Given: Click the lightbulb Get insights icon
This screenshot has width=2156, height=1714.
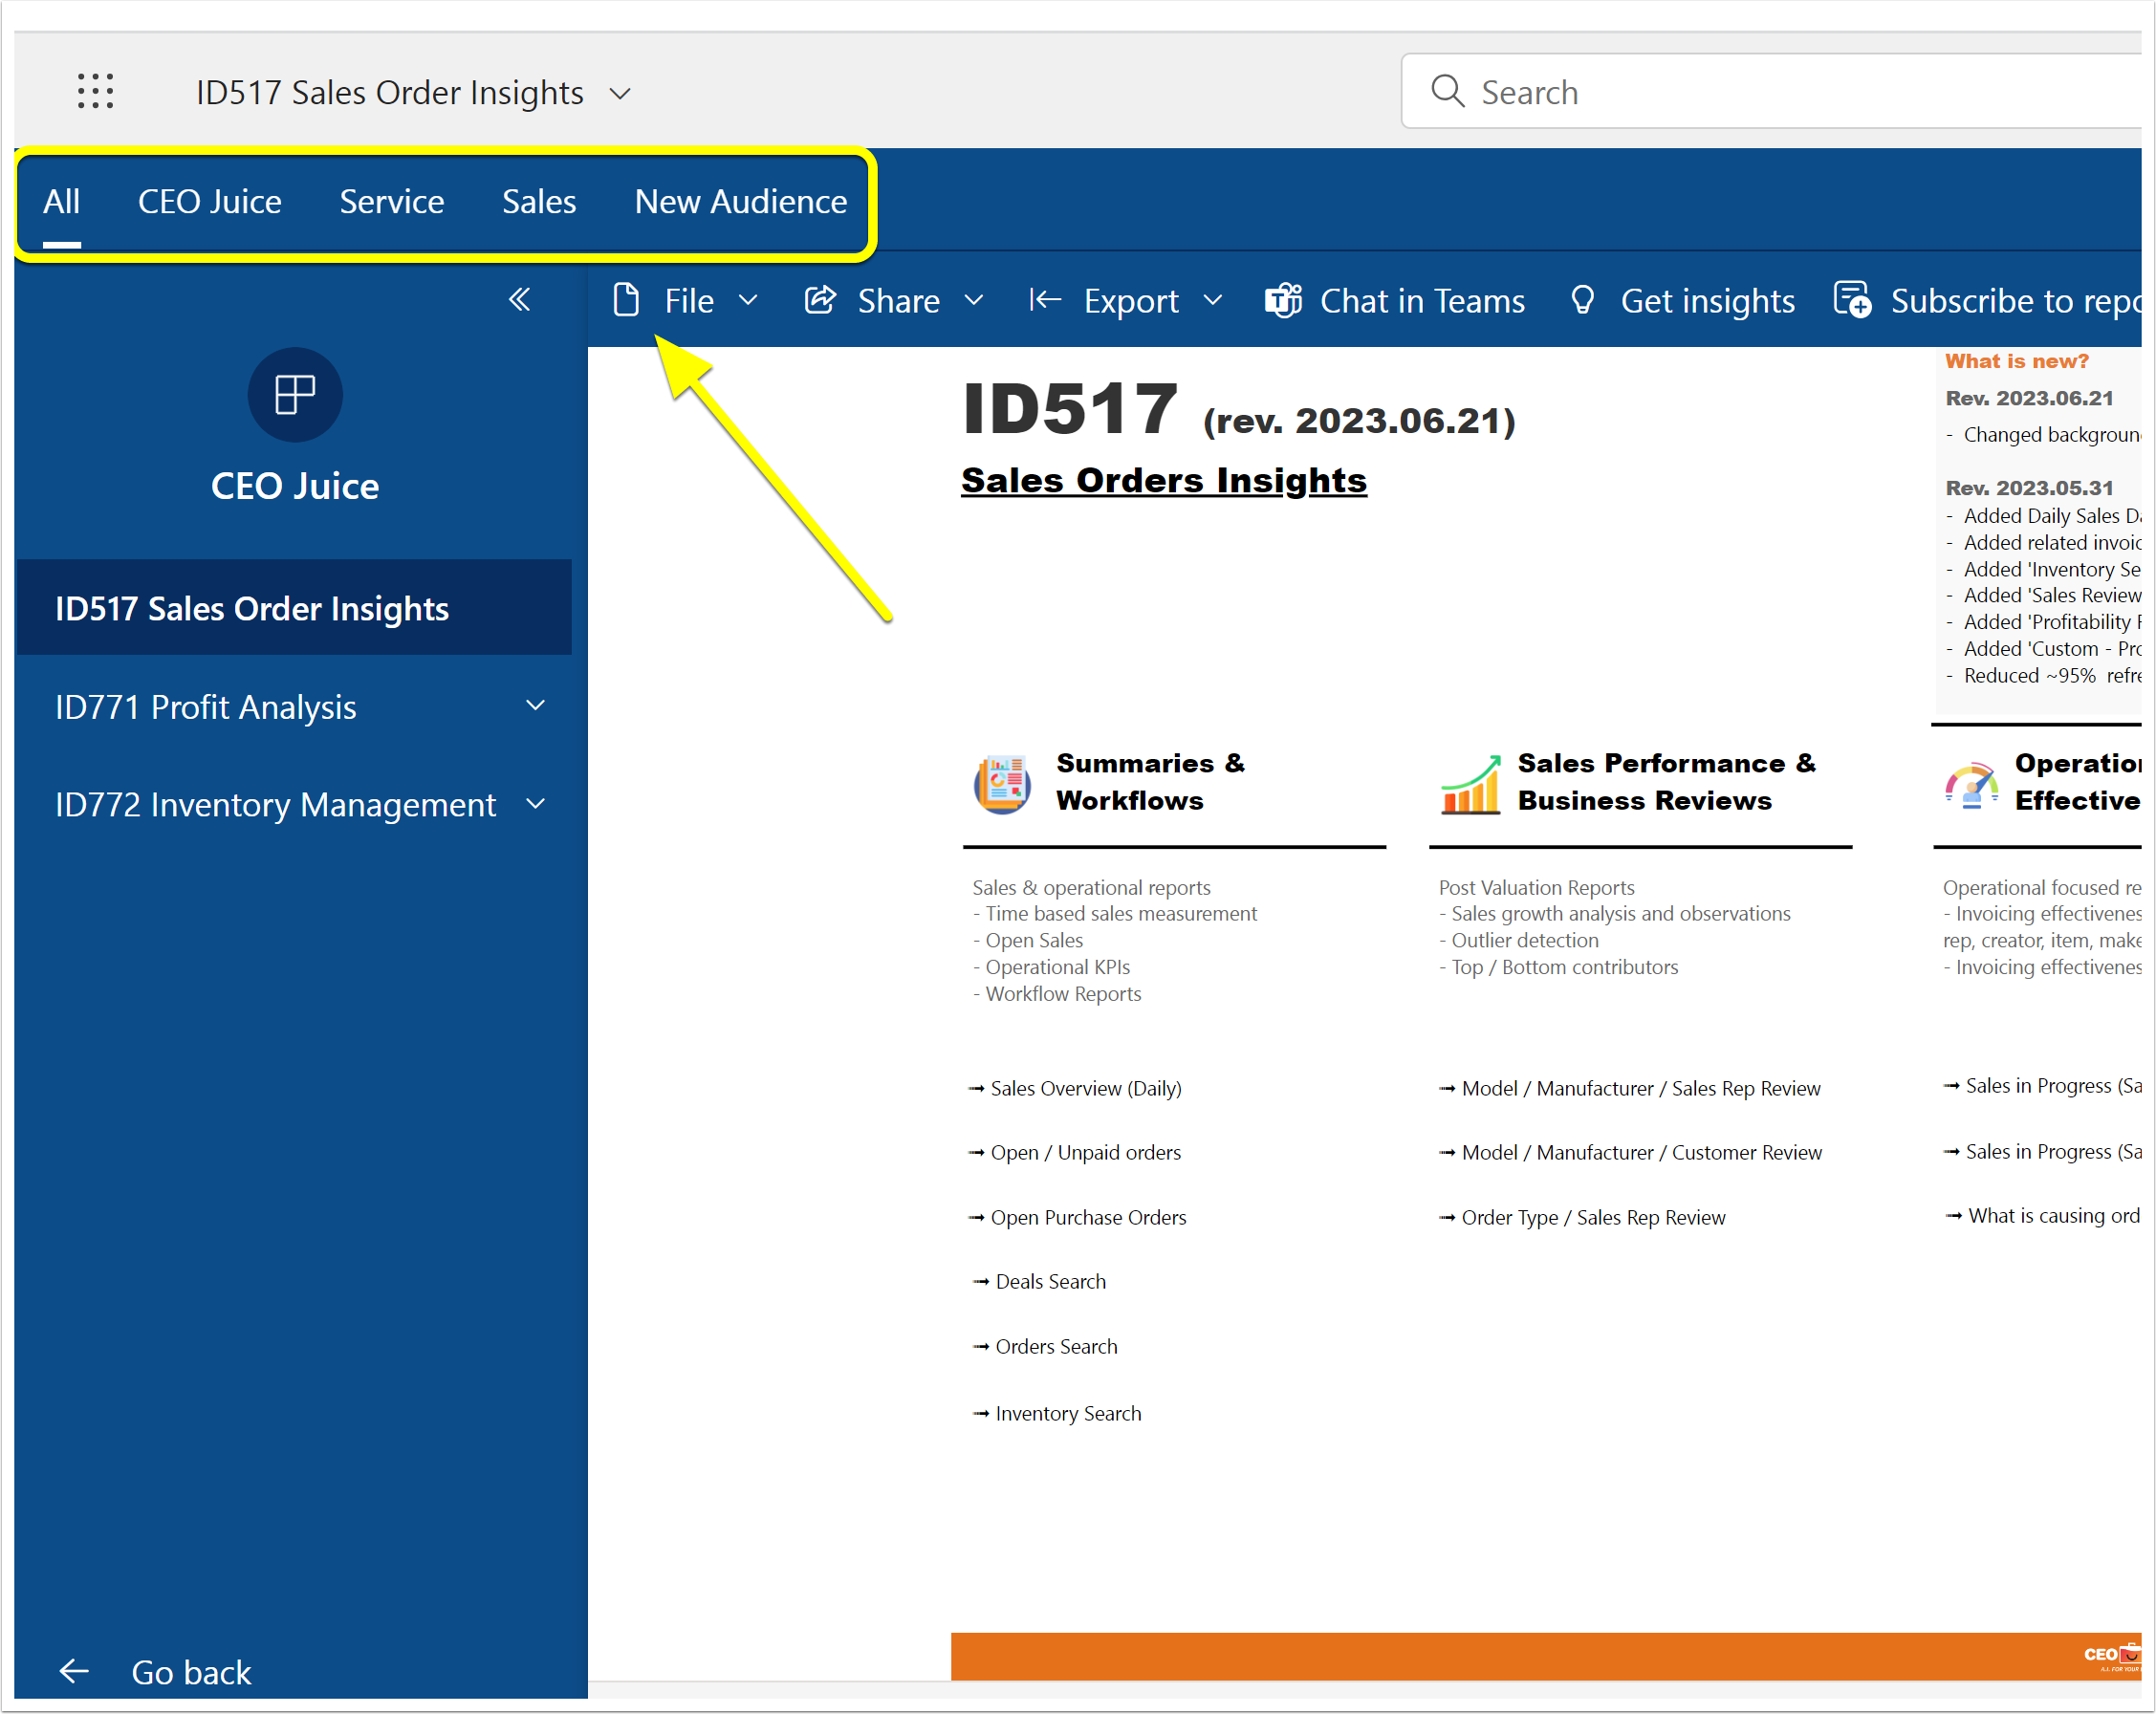Looking at the screenshot, I should point(1582,300).
